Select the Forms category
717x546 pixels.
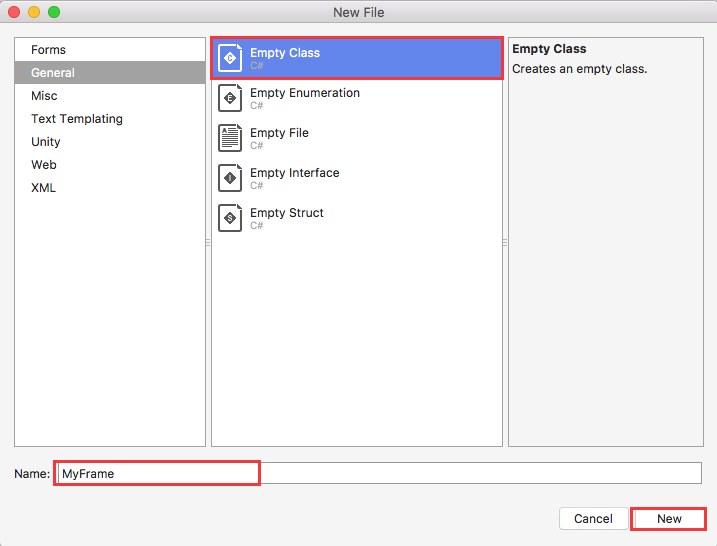(48, 50)
